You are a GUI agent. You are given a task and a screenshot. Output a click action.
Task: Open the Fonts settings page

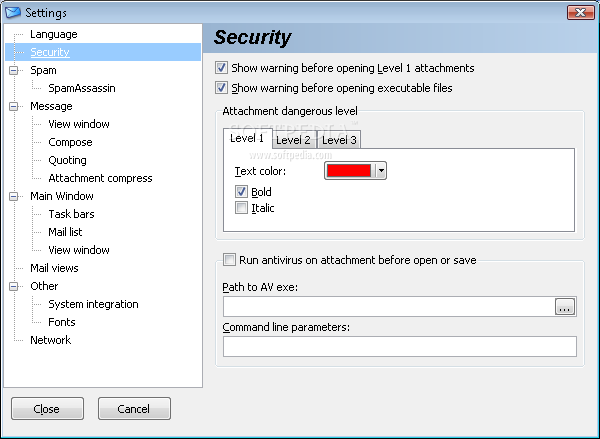coord(62,322)
